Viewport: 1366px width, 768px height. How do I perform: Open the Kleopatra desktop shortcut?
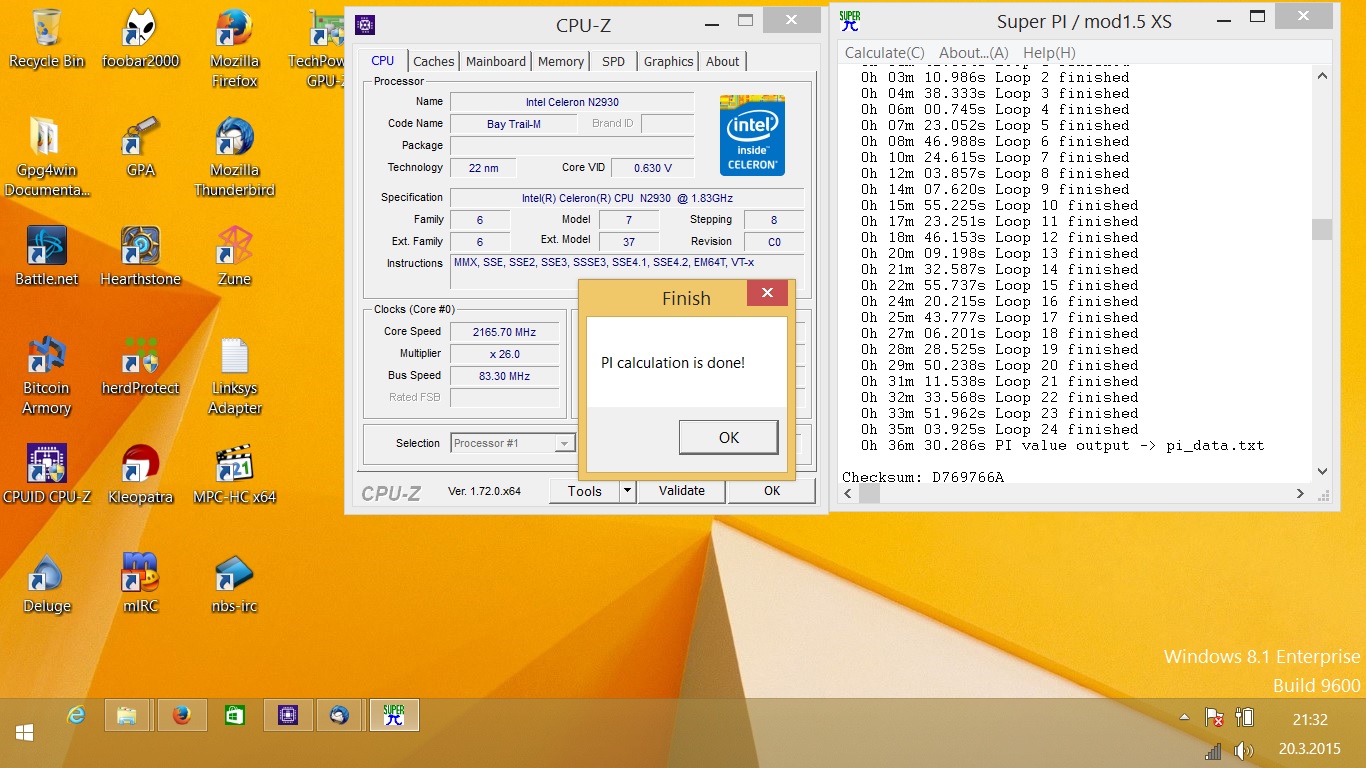pos(140,474)
